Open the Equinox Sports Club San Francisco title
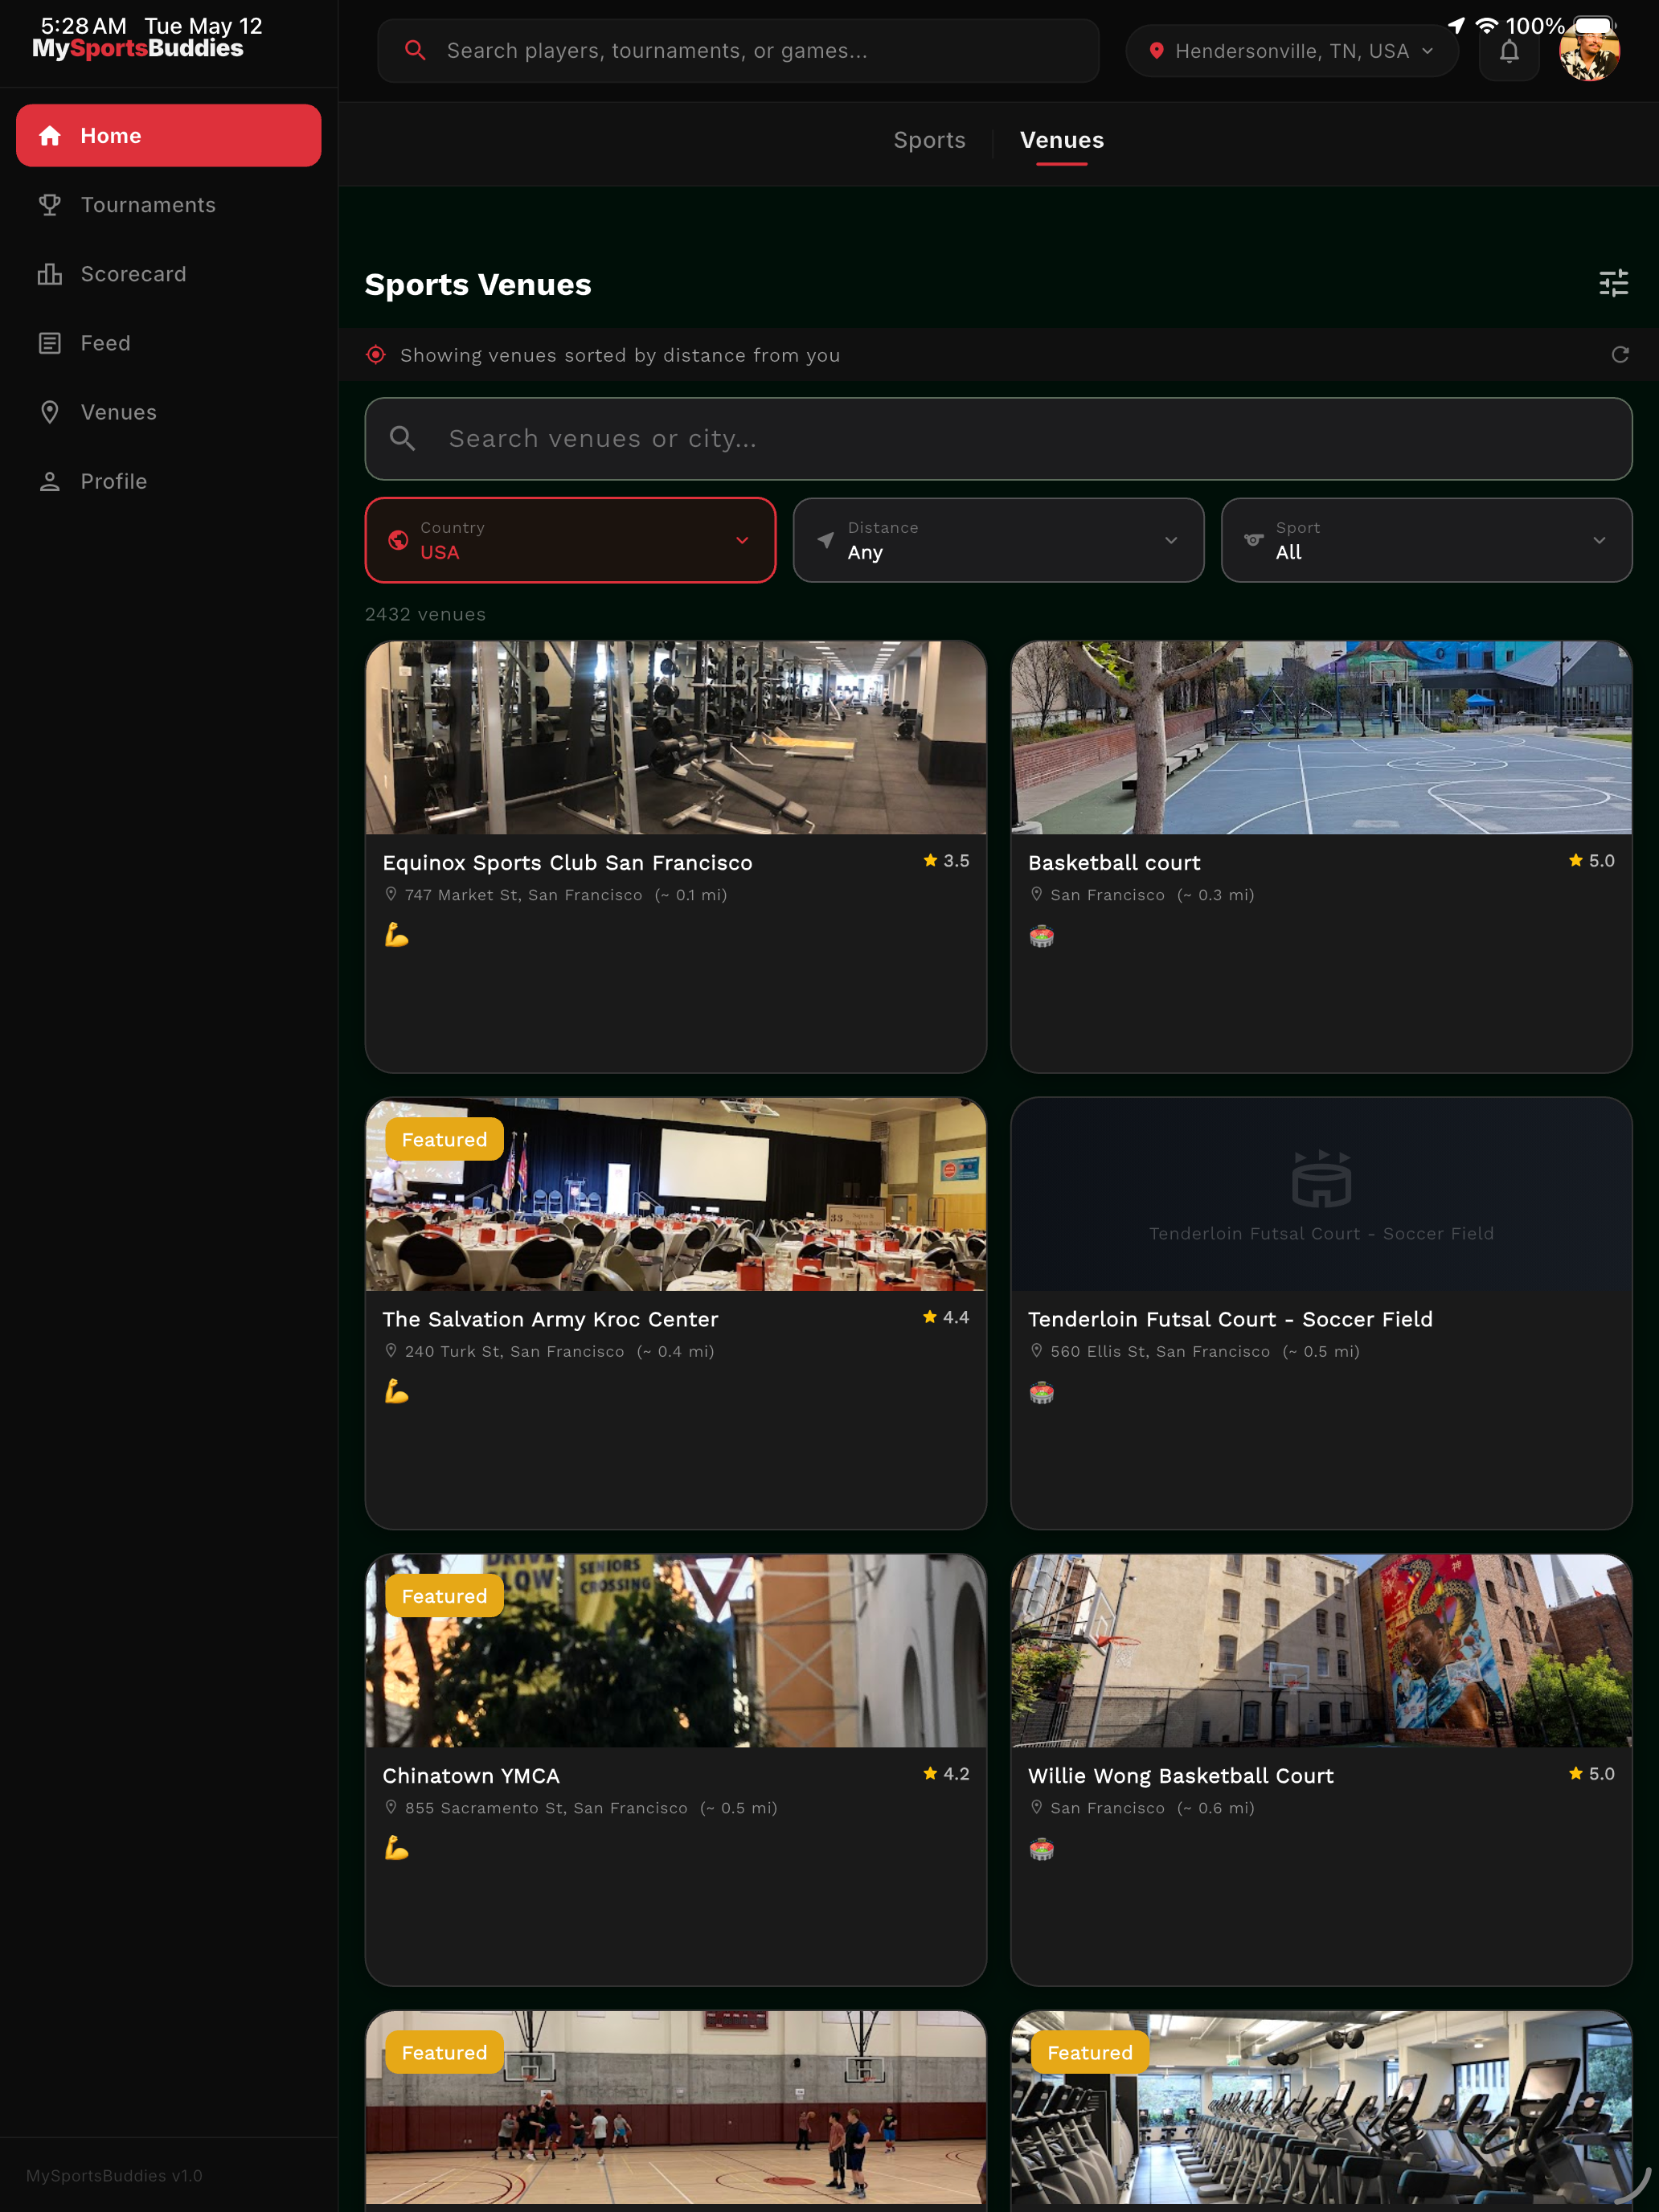Screen dimensions: 1659x2212 point(567,863)
